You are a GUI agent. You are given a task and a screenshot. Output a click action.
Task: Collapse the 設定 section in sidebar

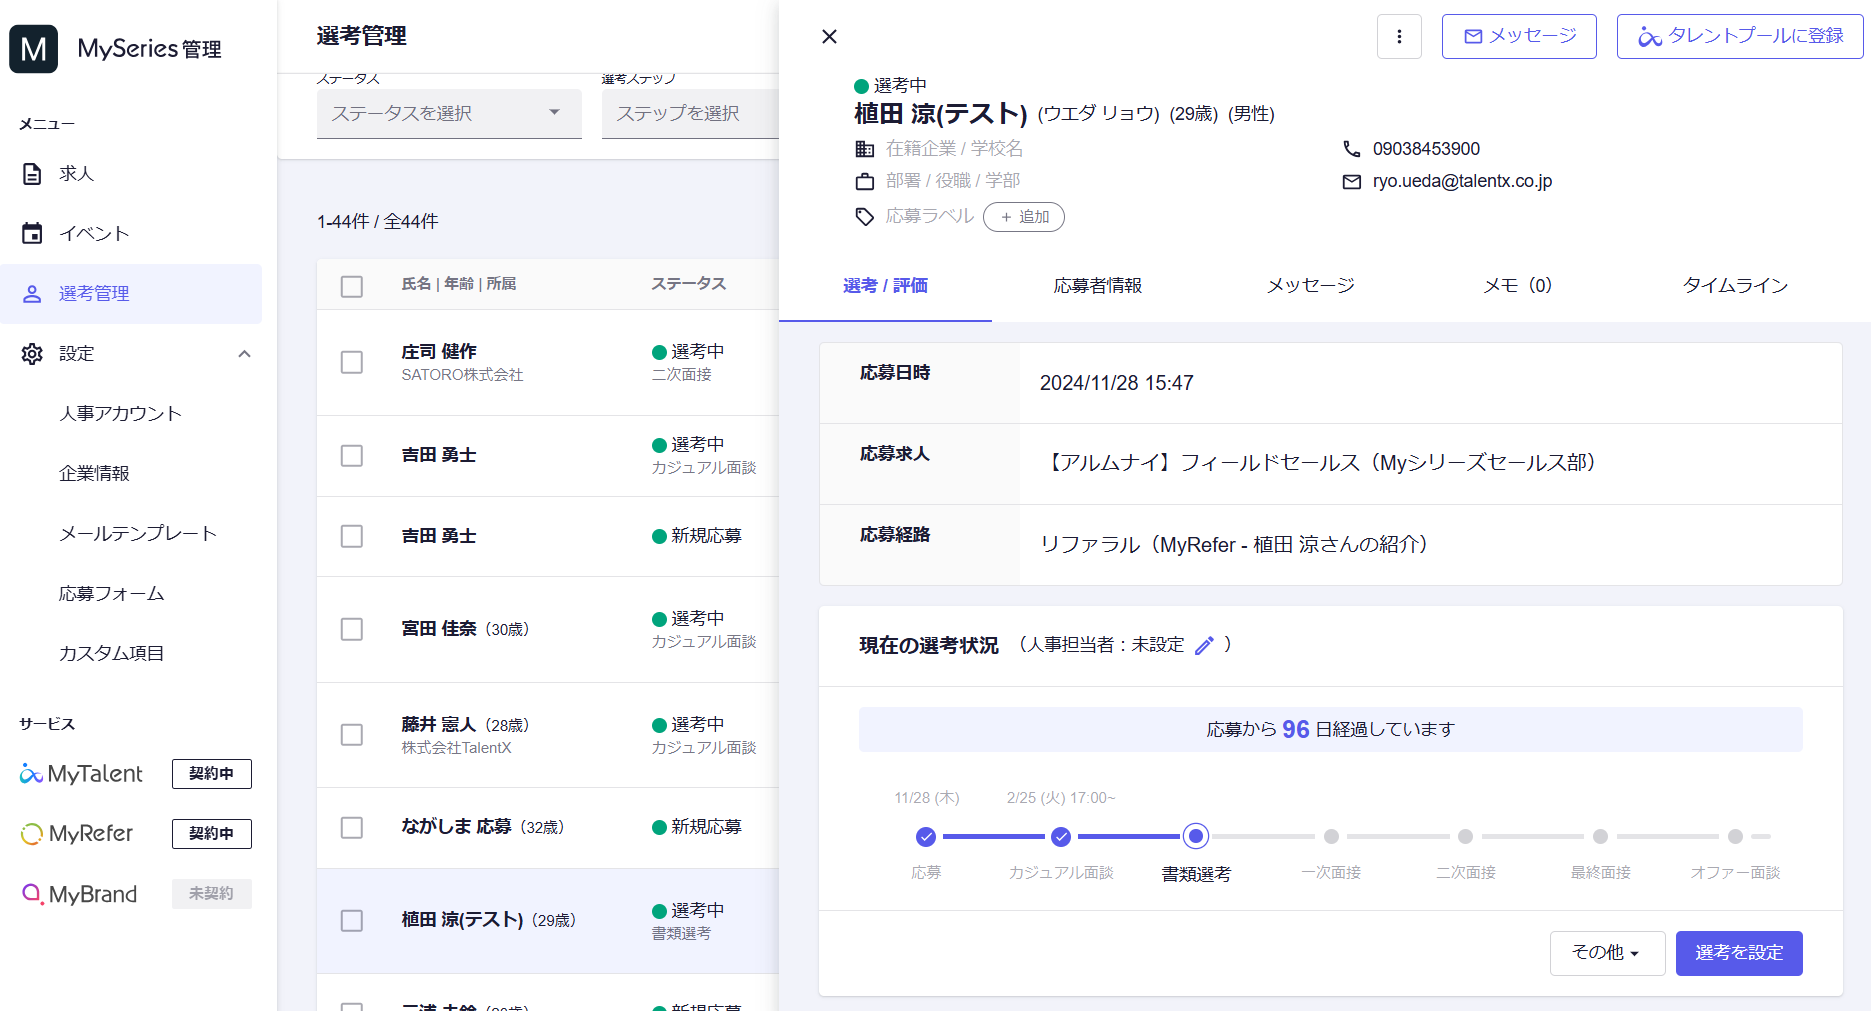[244, 354]
